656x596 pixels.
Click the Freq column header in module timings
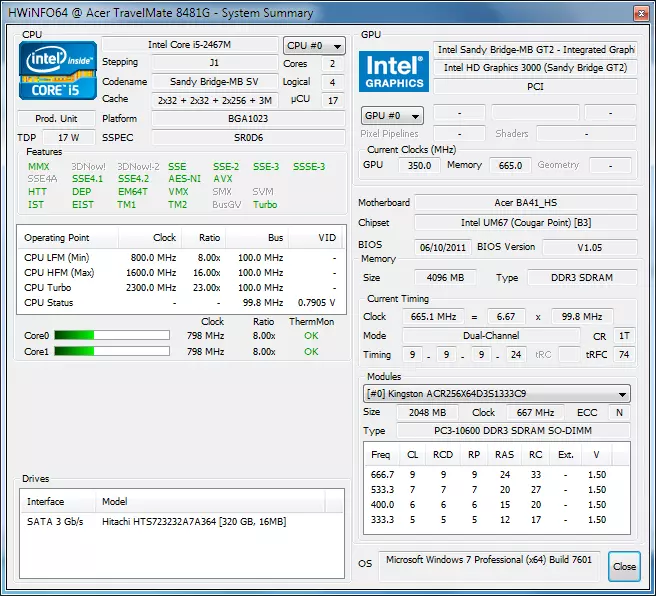pos(381,455)
